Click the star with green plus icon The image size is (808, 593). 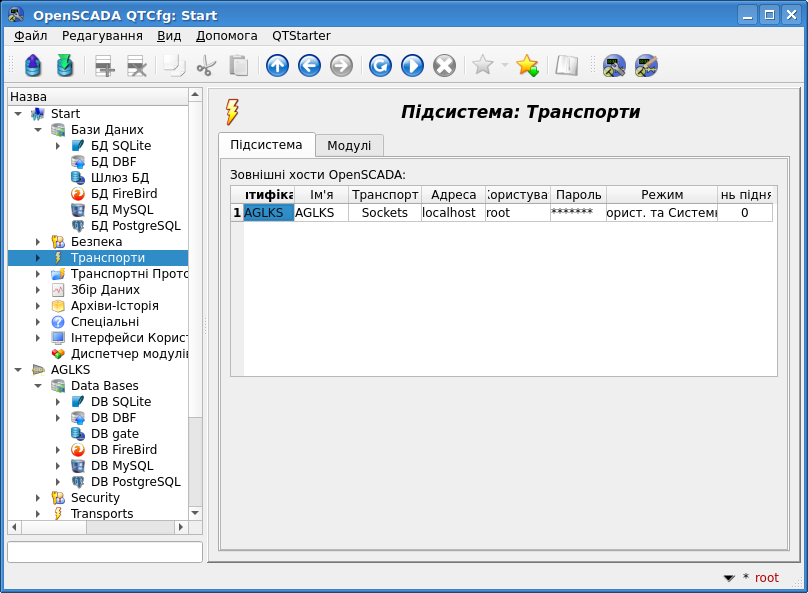(527, 66)
